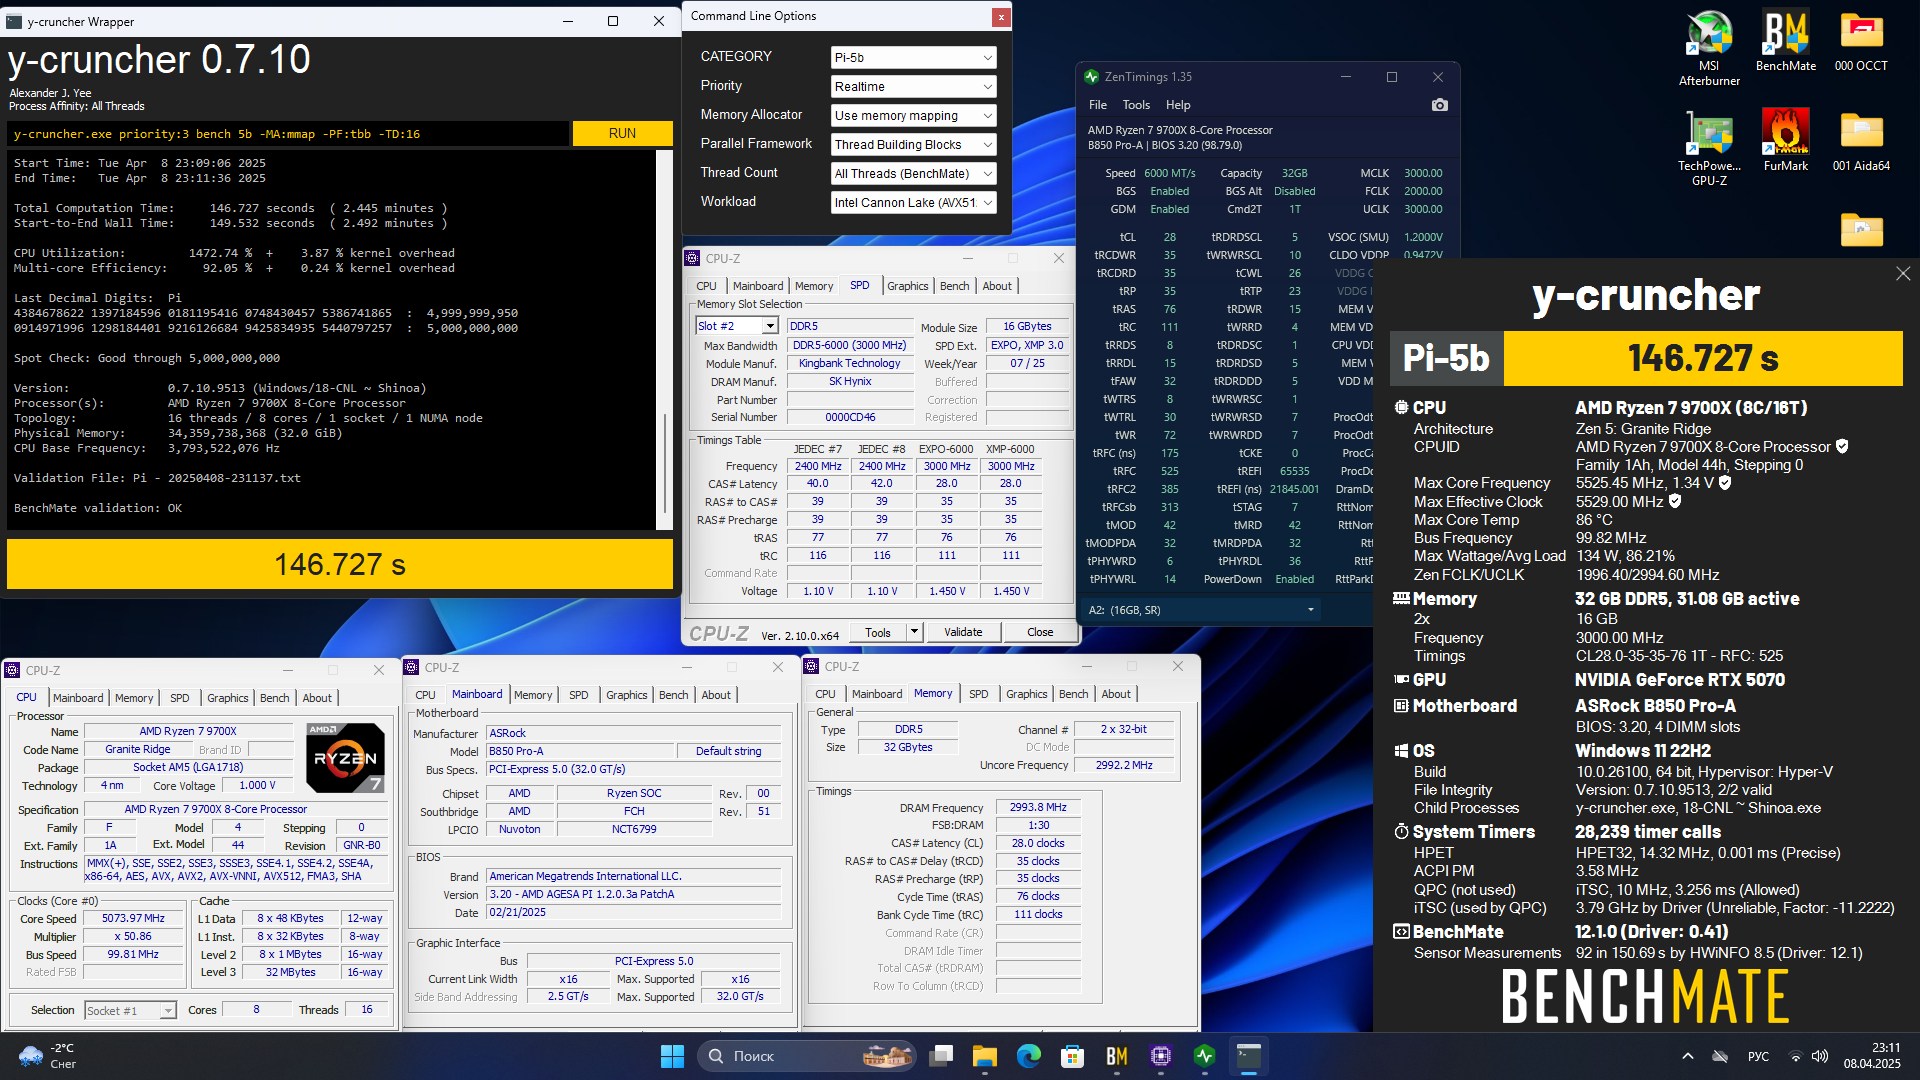Open About tab in CPU-Z CPU window

click(317, 698)
